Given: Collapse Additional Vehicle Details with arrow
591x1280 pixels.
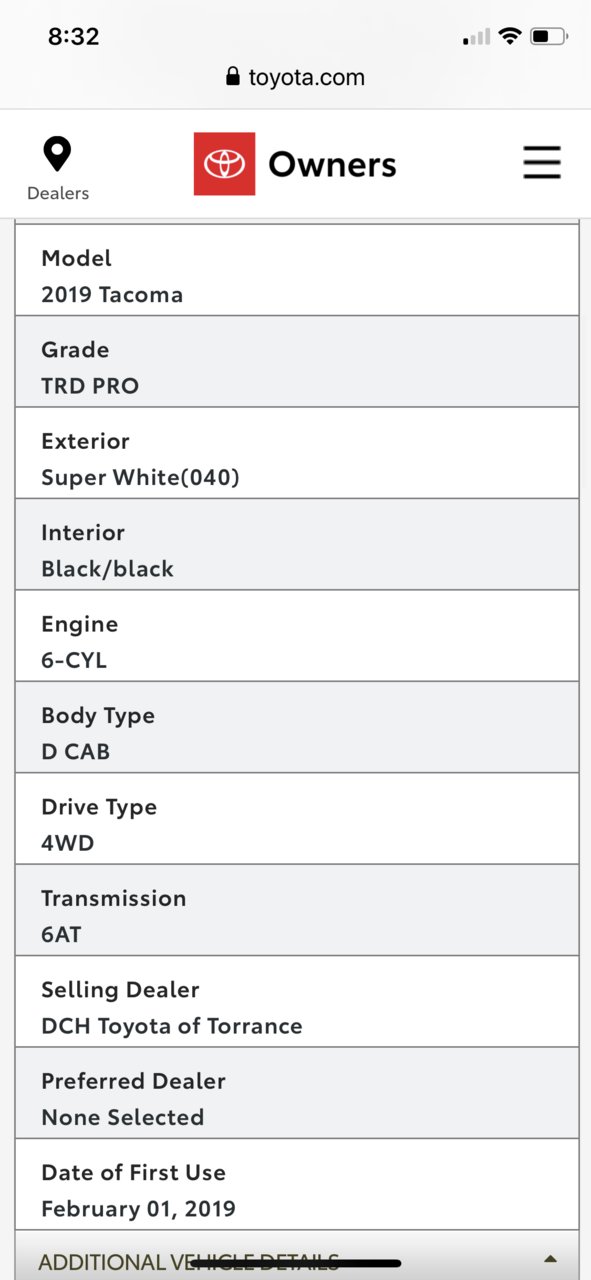Looking at the screenshot, I should 549,1260.
